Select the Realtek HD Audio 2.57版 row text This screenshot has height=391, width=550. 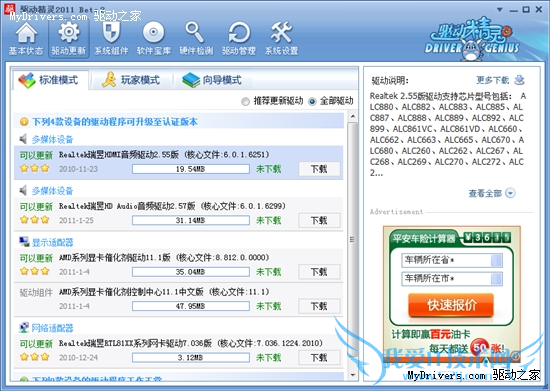pos(172,206)
